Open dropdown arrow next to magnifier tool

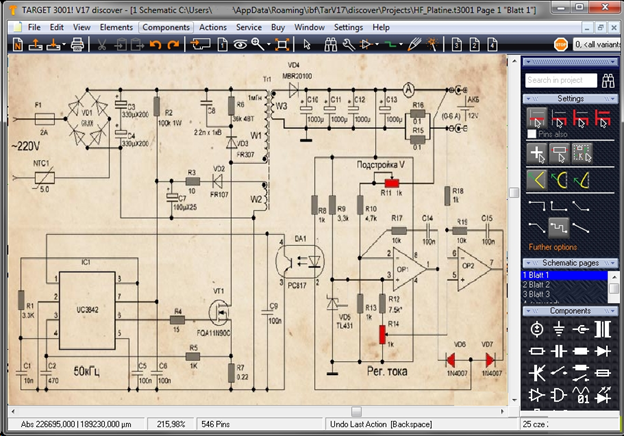point(269,44)
